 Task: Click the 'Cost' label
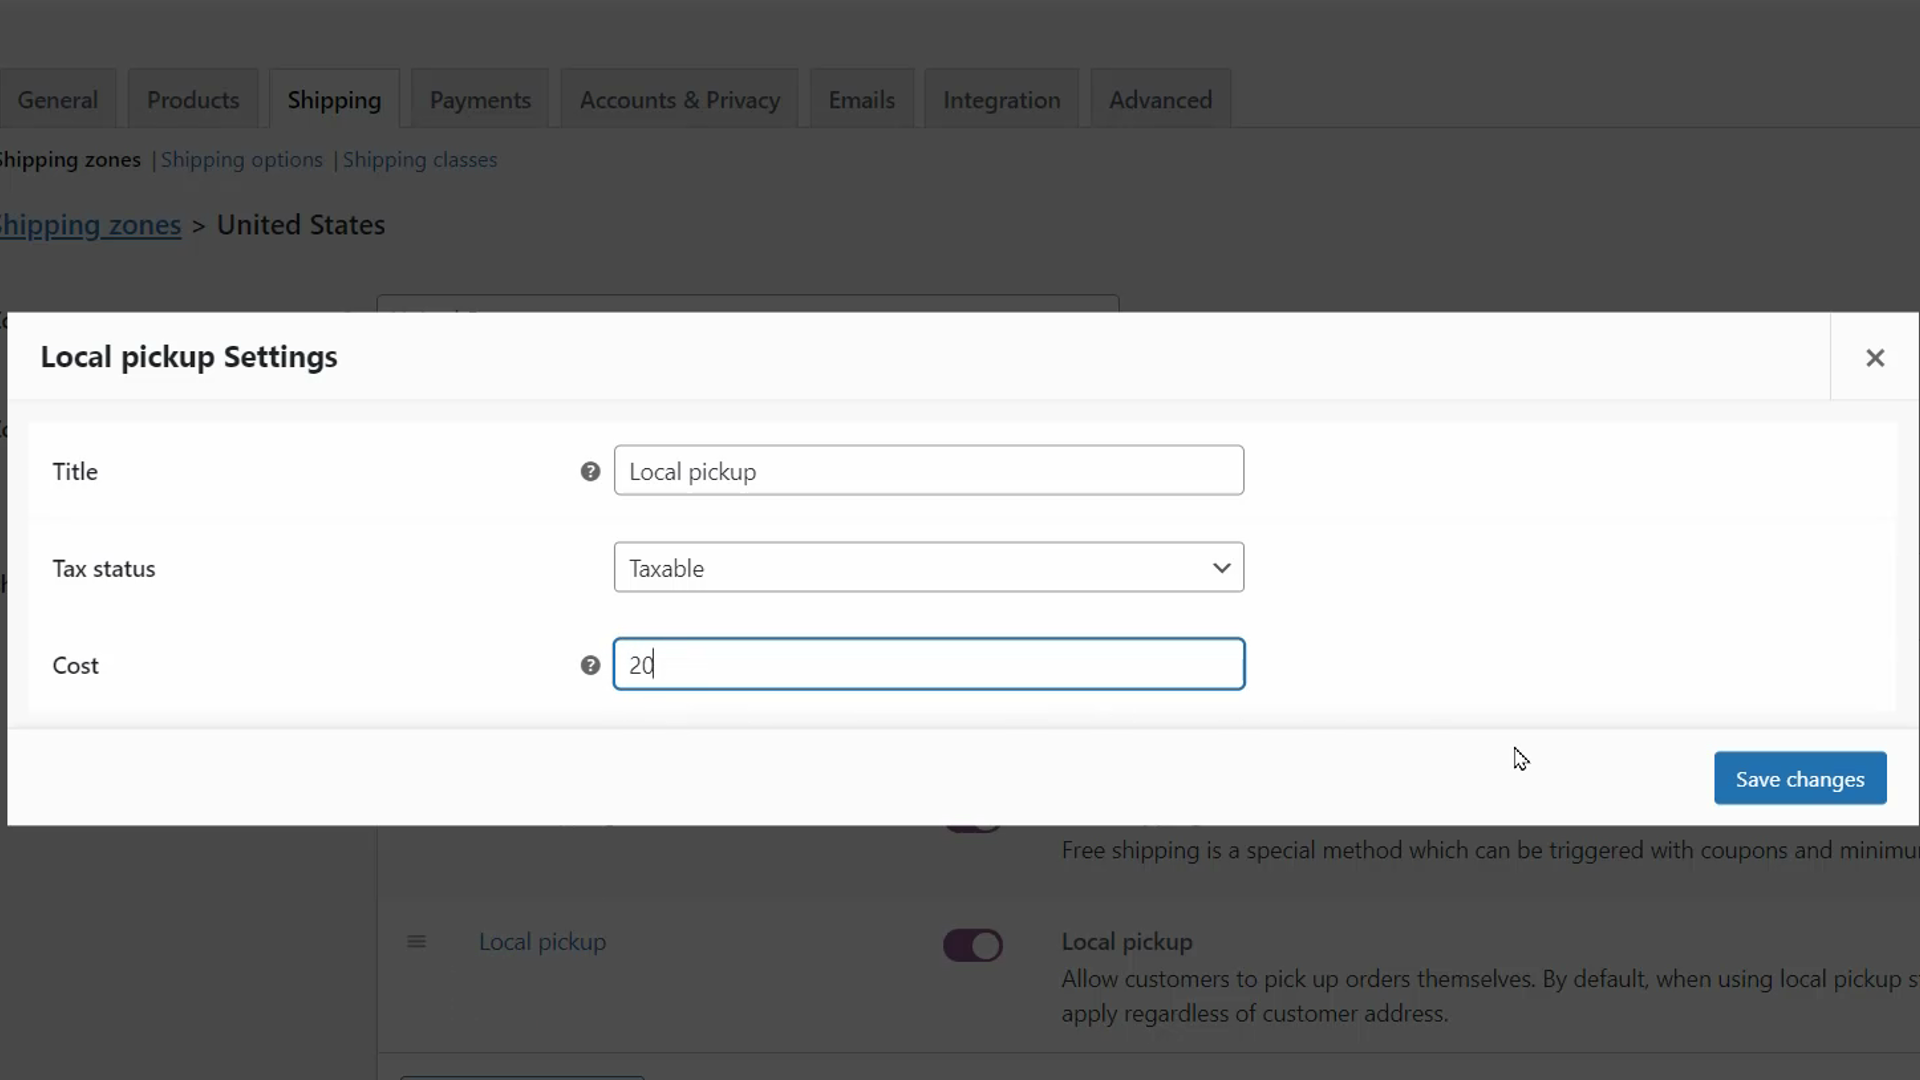pyautogui.click(x=76, y=666)
